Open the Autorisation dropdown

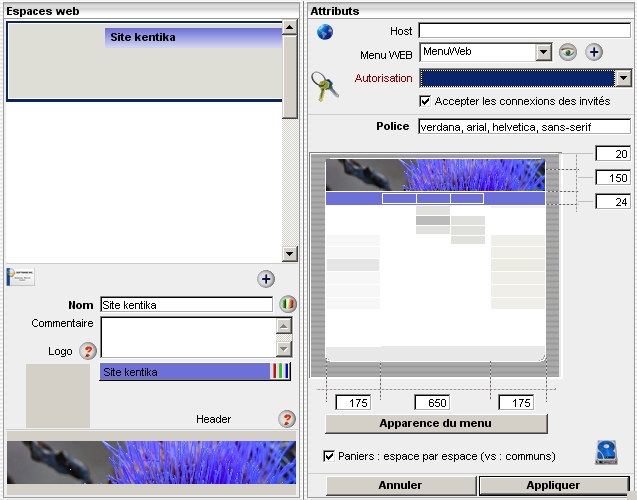click(624, 78)
